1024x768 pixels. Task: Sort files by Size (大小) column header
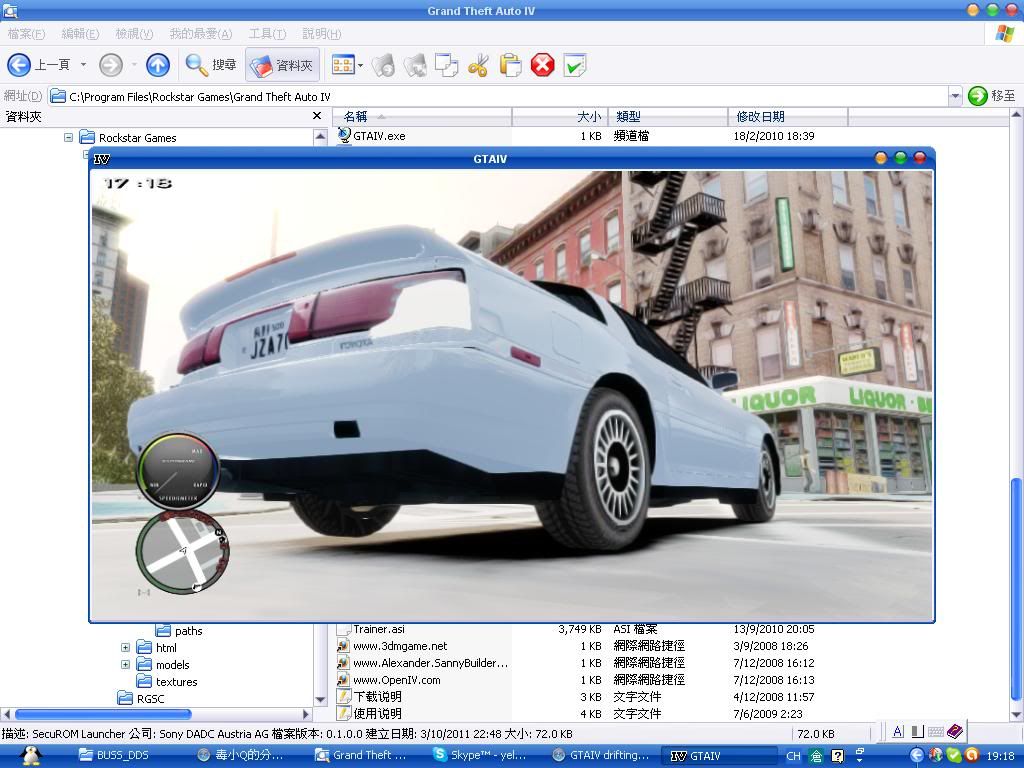(x=560, y=117)
